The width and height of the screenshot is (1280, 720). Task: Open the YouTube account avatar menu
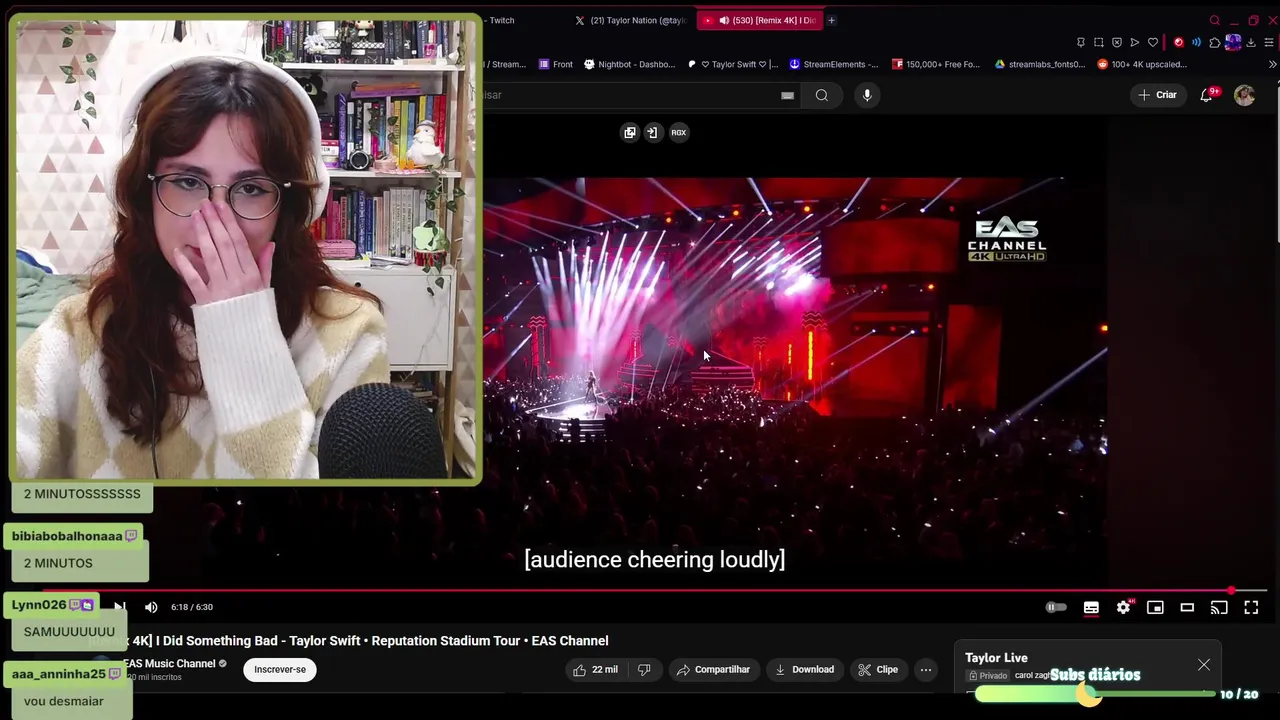tap(1244, 95)
